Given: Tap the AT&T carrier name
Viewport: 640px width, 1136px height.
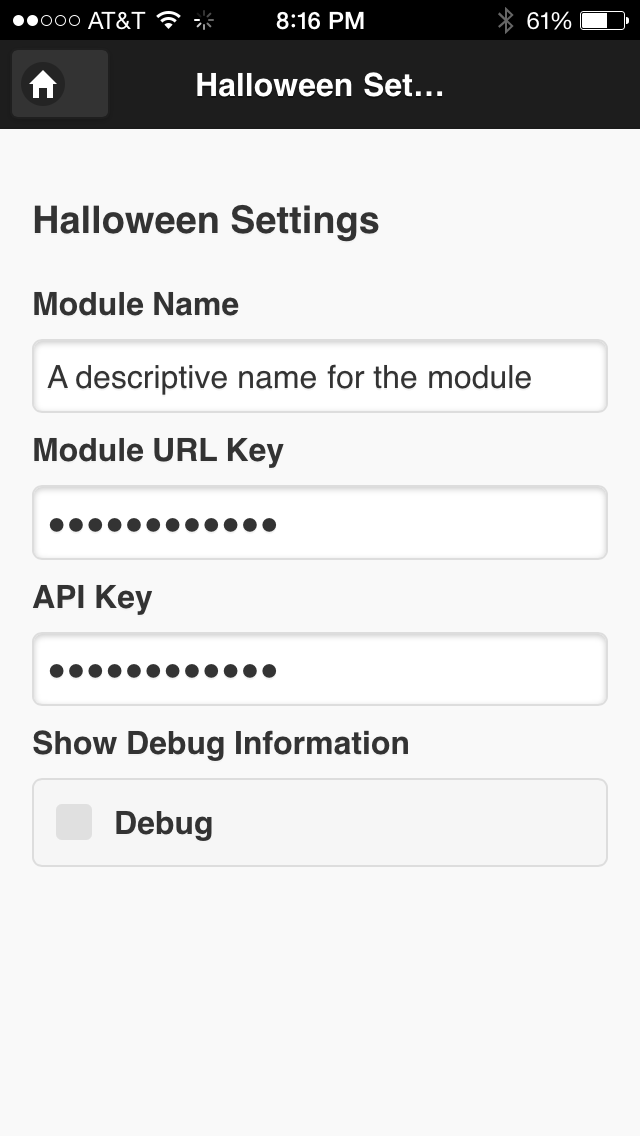Looking at the screenshot, I should [116, 20].
